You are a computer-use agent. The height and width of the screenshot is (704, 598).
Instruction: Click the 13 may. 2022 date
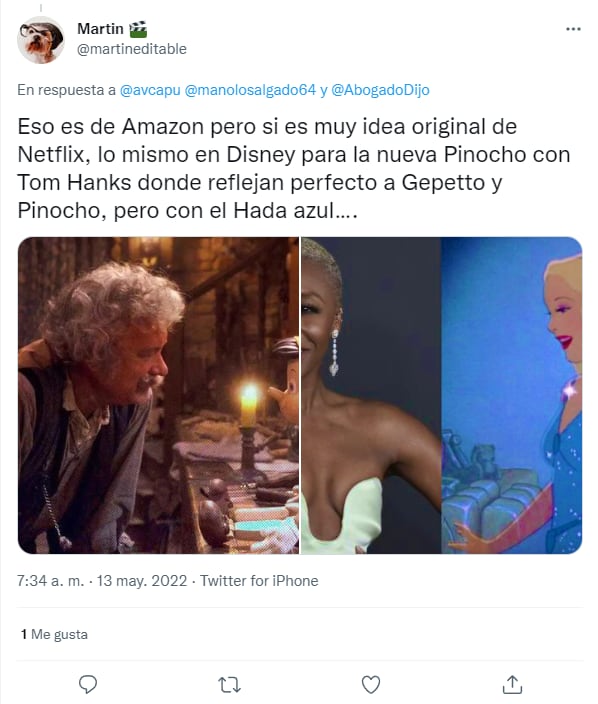pos(142,581)
